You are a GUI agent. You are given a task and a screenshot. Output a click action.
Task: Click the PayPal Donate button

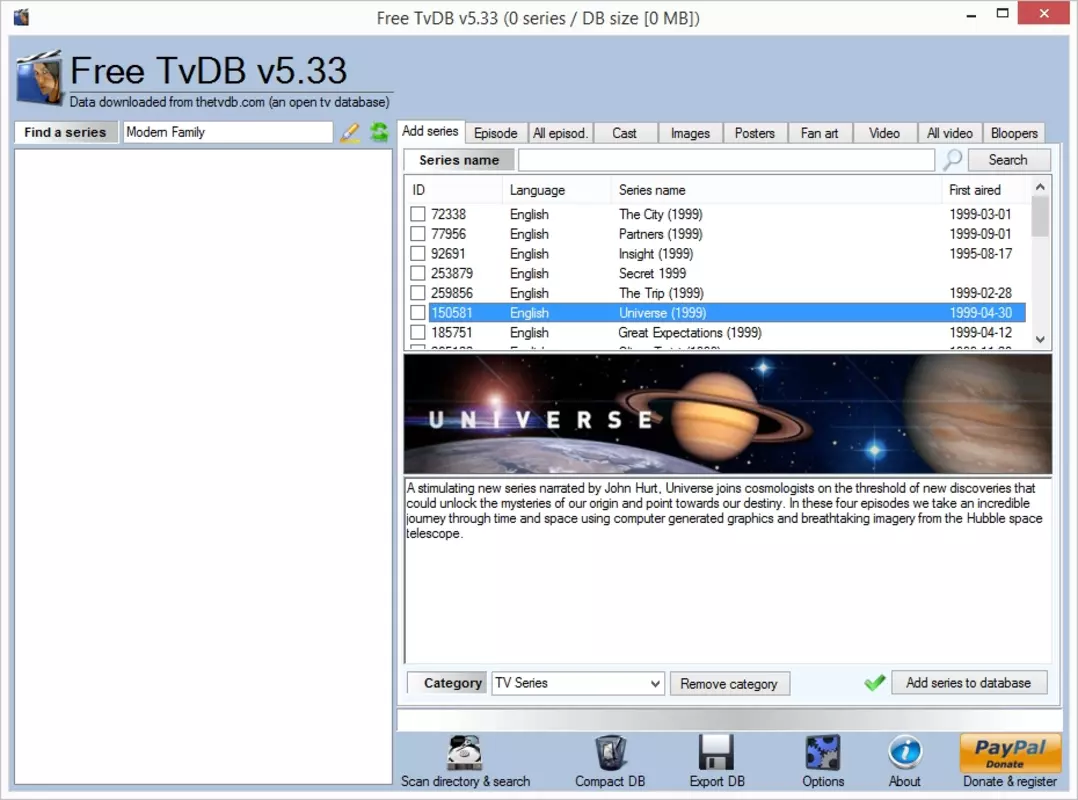coord(1010,753)
